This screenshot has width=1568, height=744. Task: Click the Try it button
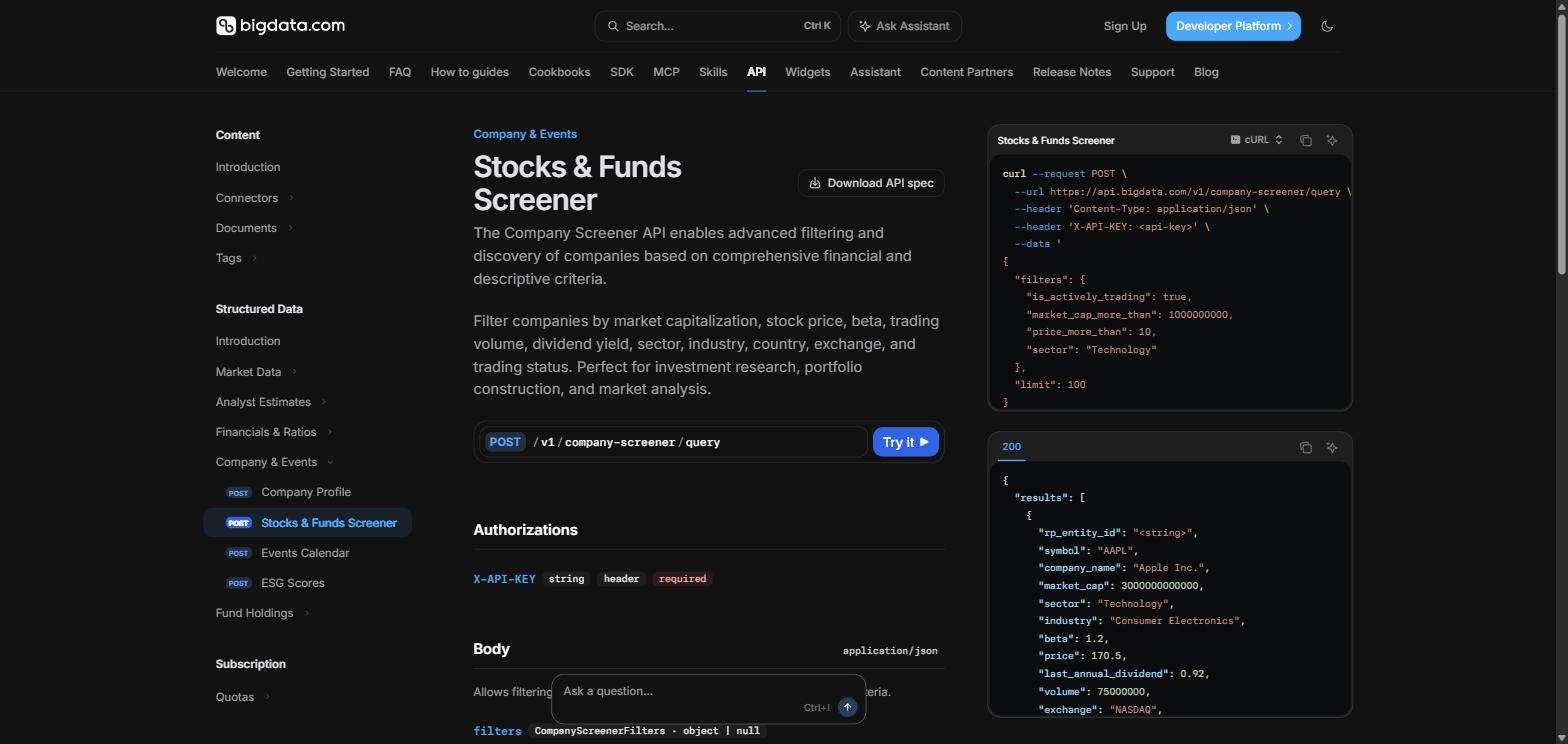[x=906, y=442]
